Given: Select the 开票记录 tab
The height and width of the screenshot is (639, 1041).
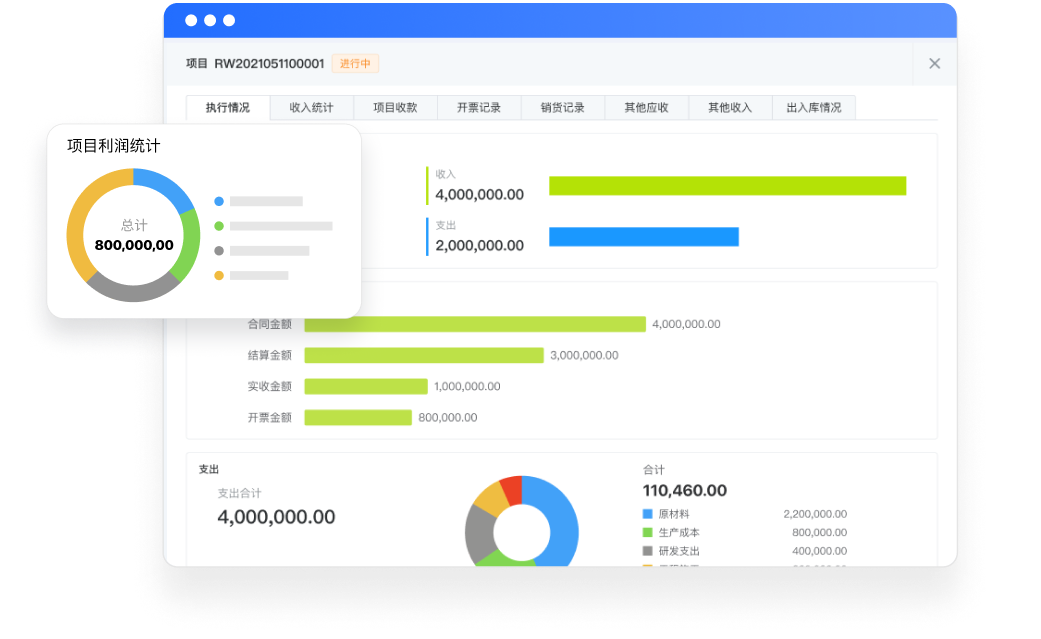Looking at the screenshot, I should 479,108.
